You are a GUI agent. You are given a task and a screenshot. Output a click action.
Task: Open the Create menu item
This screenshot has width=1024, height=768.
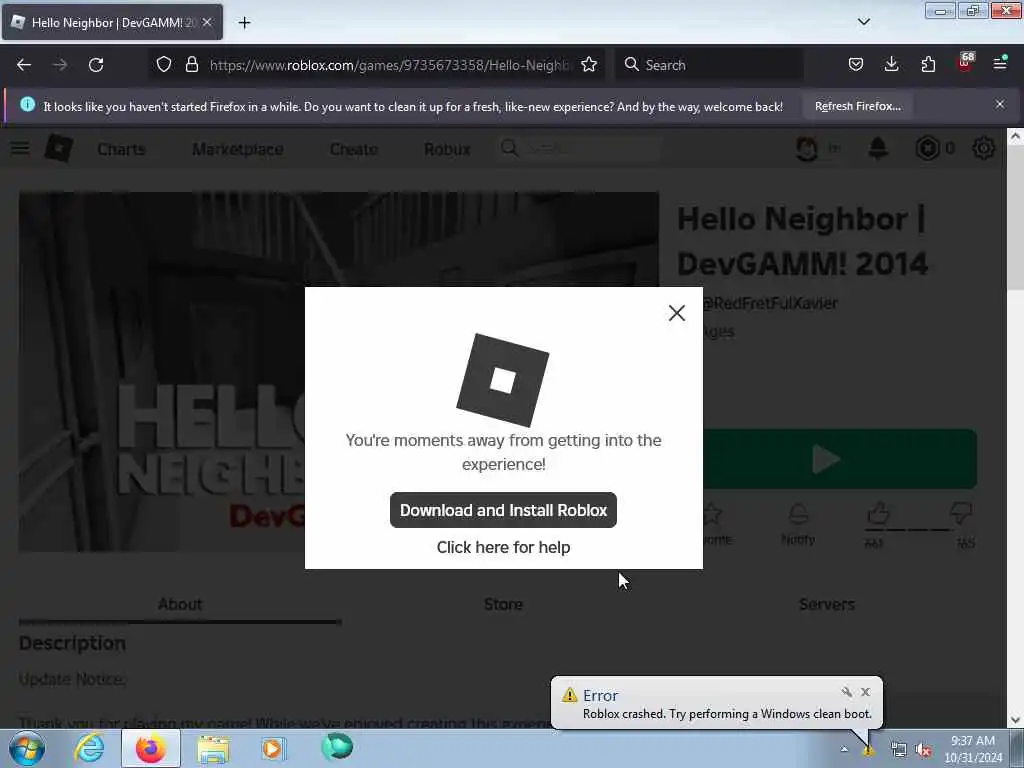353,150
